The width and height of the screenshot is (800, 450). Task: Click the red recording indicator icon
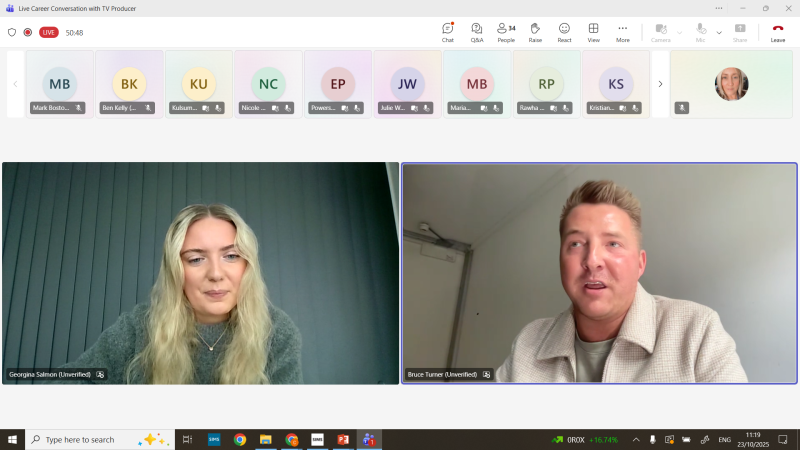tap(27, 32)
